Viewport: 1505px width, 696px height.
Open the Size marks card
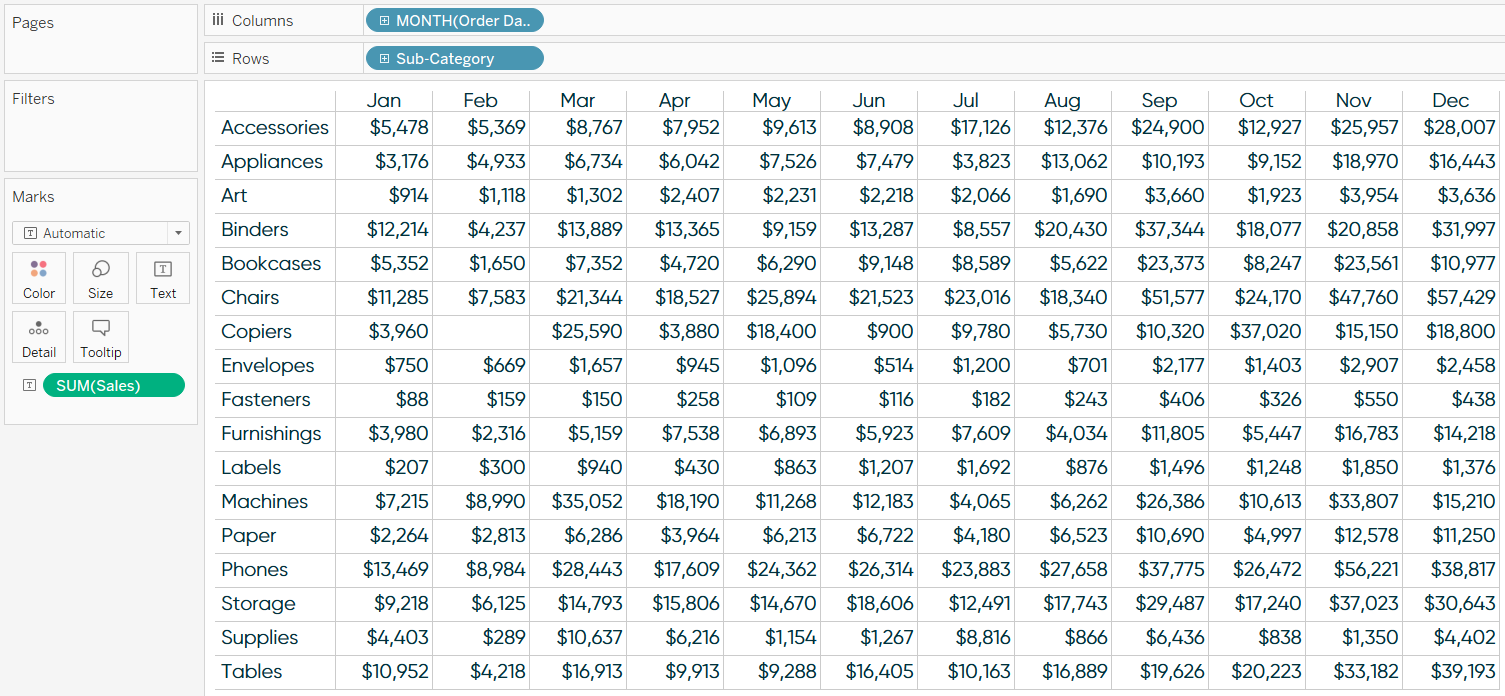100,277
